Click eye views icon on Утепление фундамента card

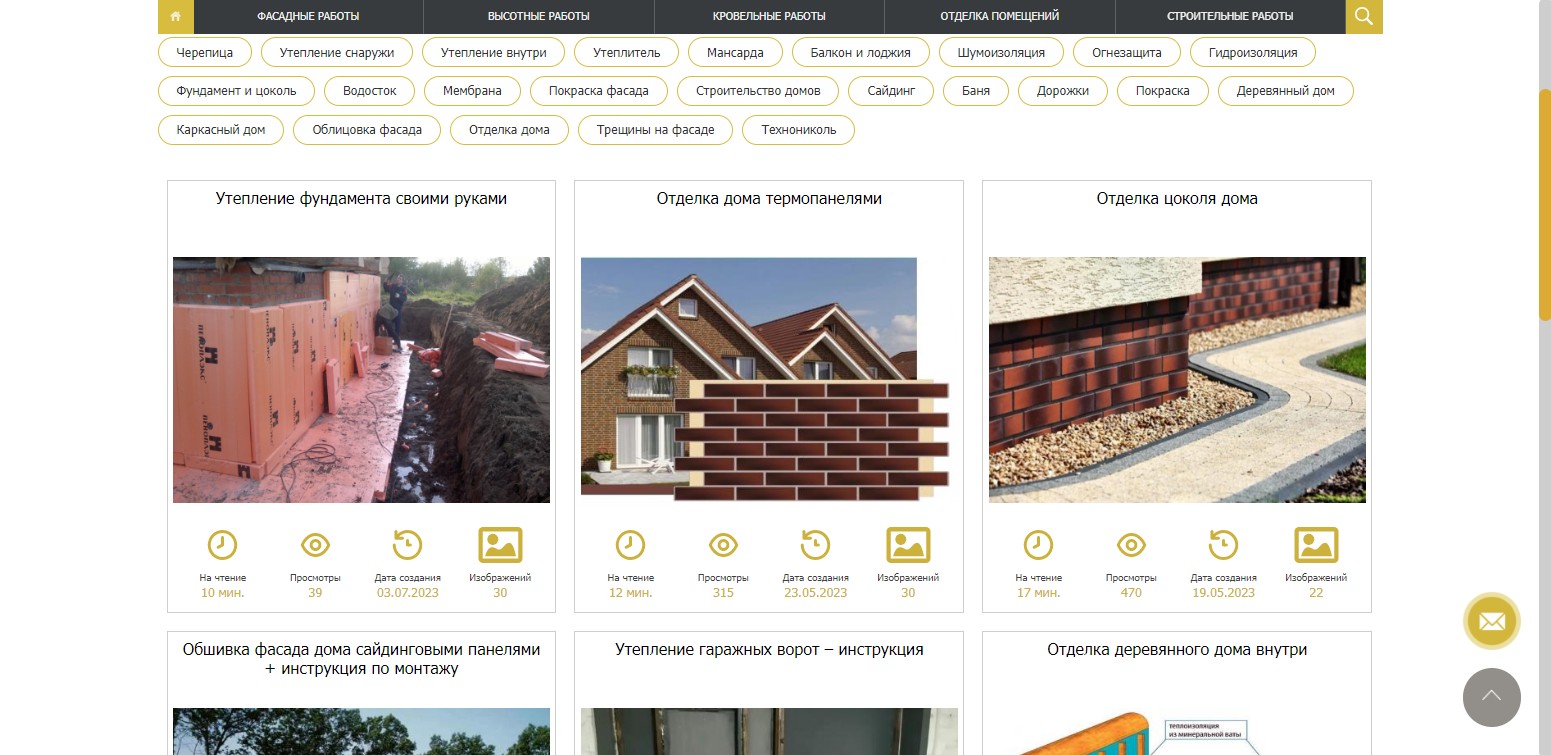click(315, 545)
